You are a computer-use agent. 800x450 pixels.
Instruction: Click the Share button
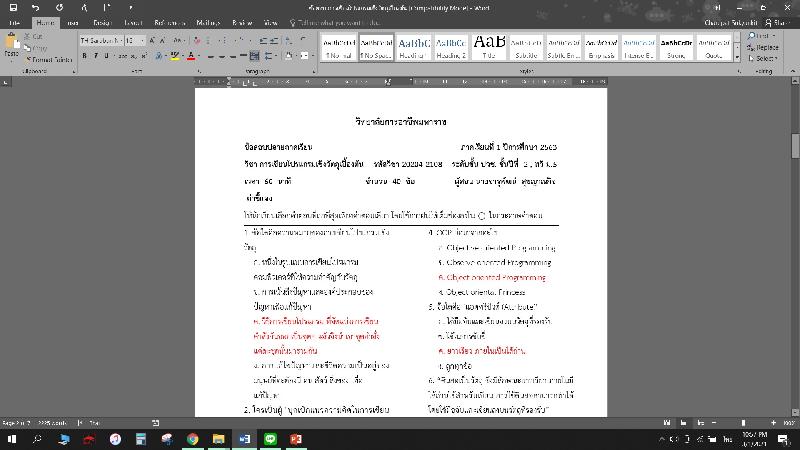tap(774, 21)
